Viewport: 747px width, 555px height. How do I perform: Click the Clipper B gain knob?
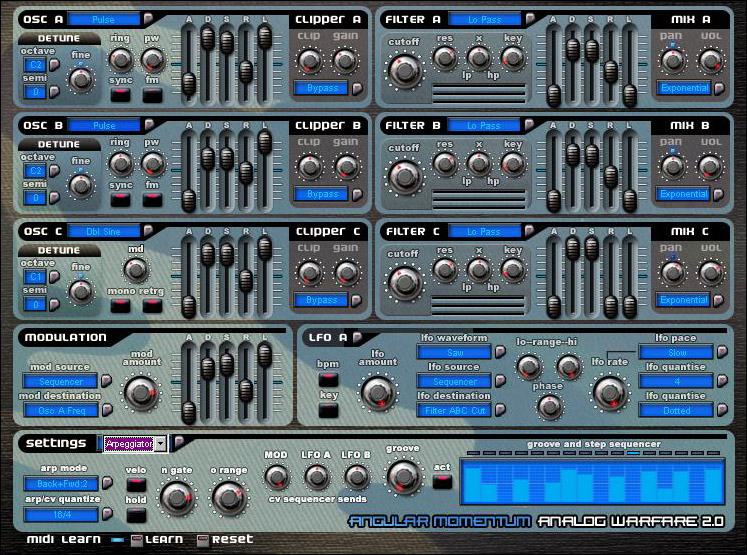pyautogui.click(x=345, y=166)
